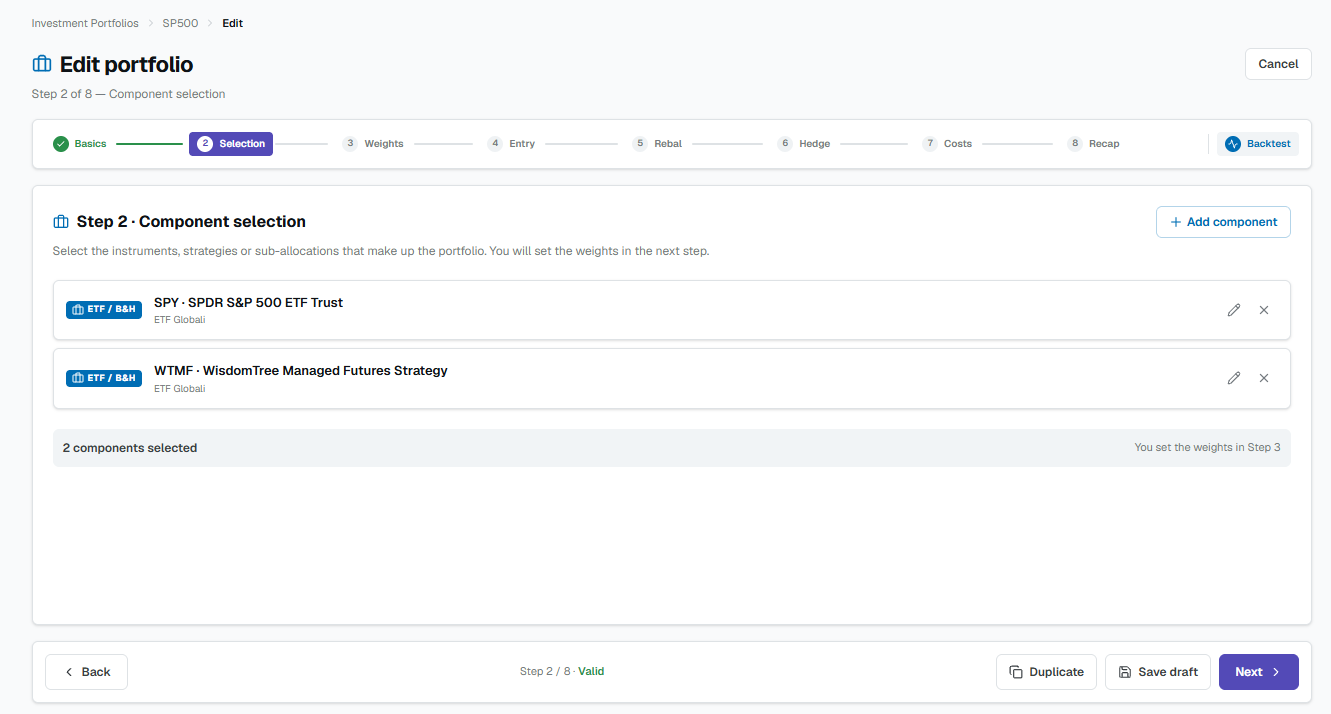
Task: Open the SP500 breadcrumb link
Action: coord(180,23)
